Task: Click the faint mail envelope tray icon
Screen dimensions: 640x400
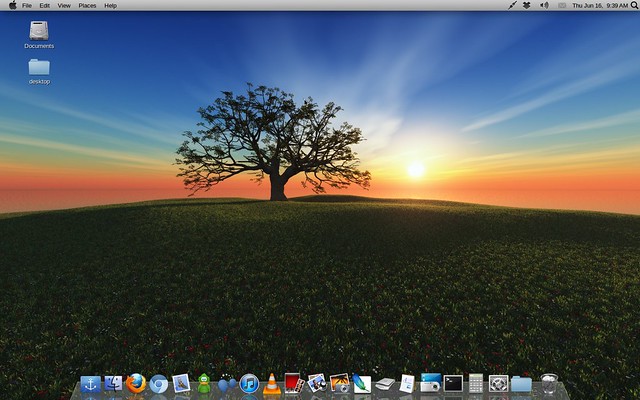Action: pyautogui.click(x=562, y=5)
